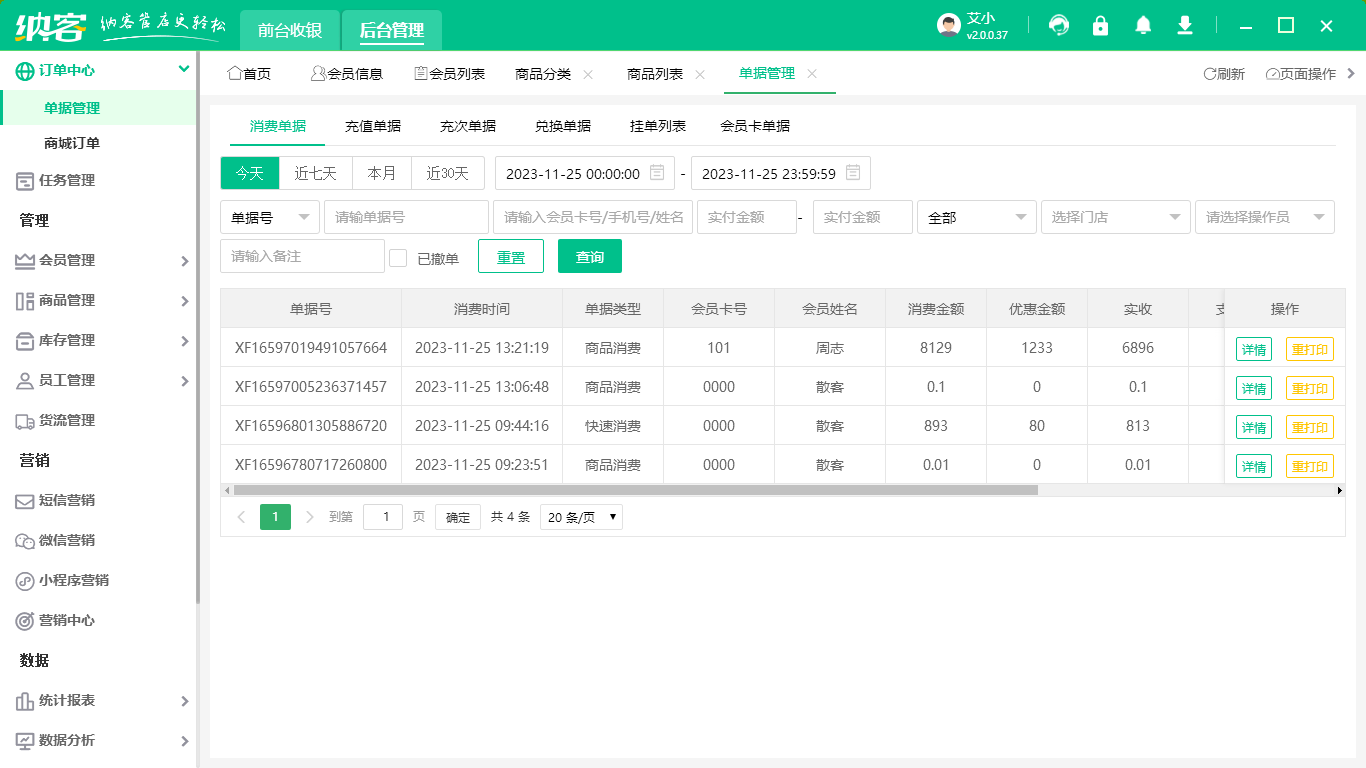The image size is (1366, 768).
Task: Change page size via 20 条/页 dropdown
Action: [x=581, y=517]
